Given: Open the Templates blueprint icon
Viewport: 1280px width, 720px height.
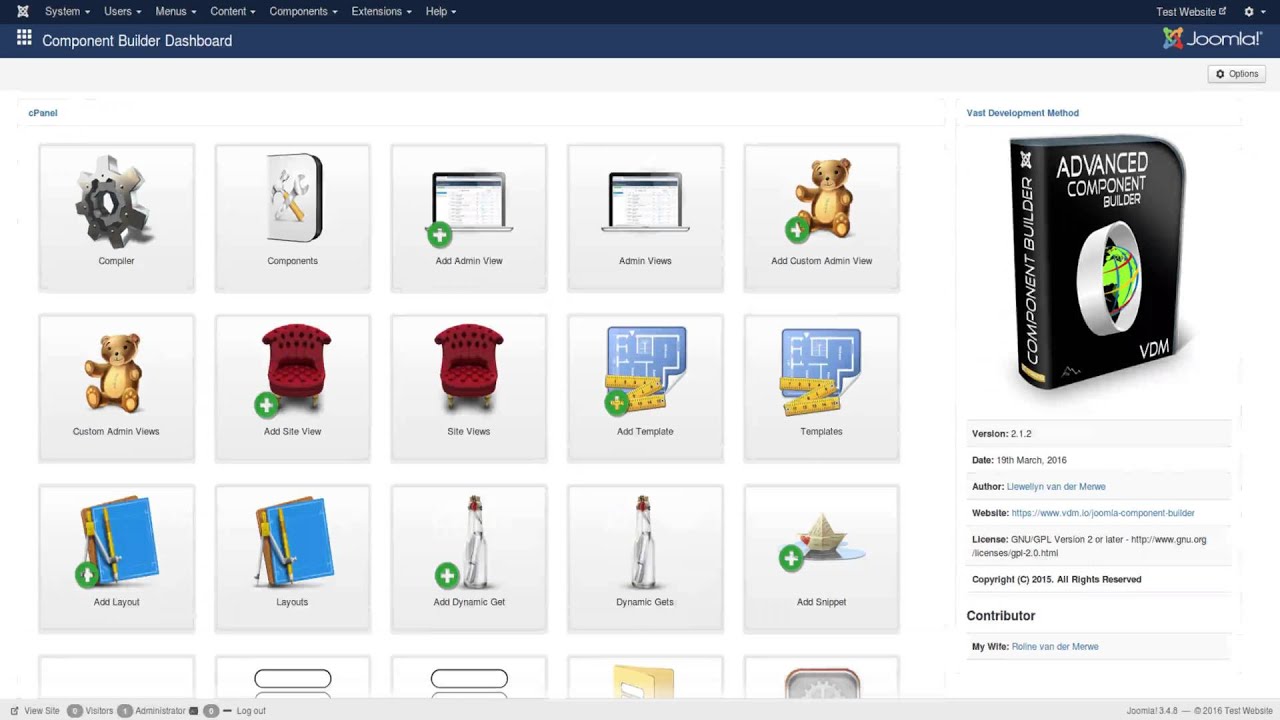Looking at the screenshot, I should pyautogui.click(x=821, y=370).
